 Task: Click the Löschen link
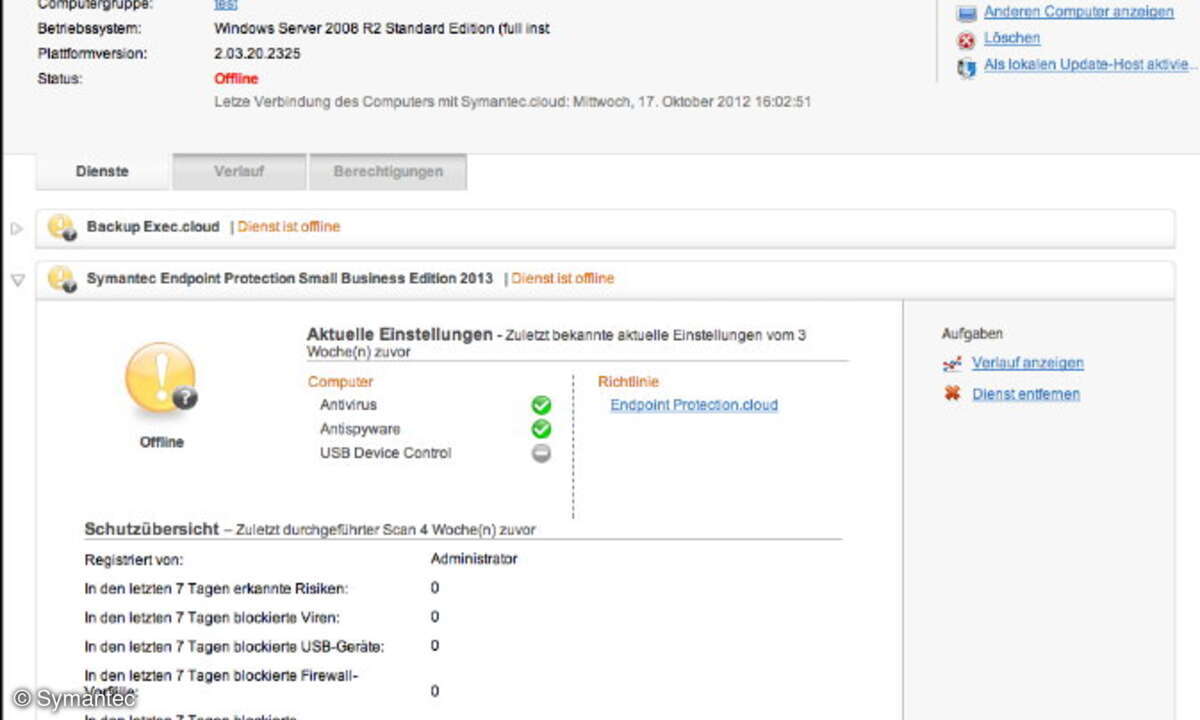pos(1012,38)
